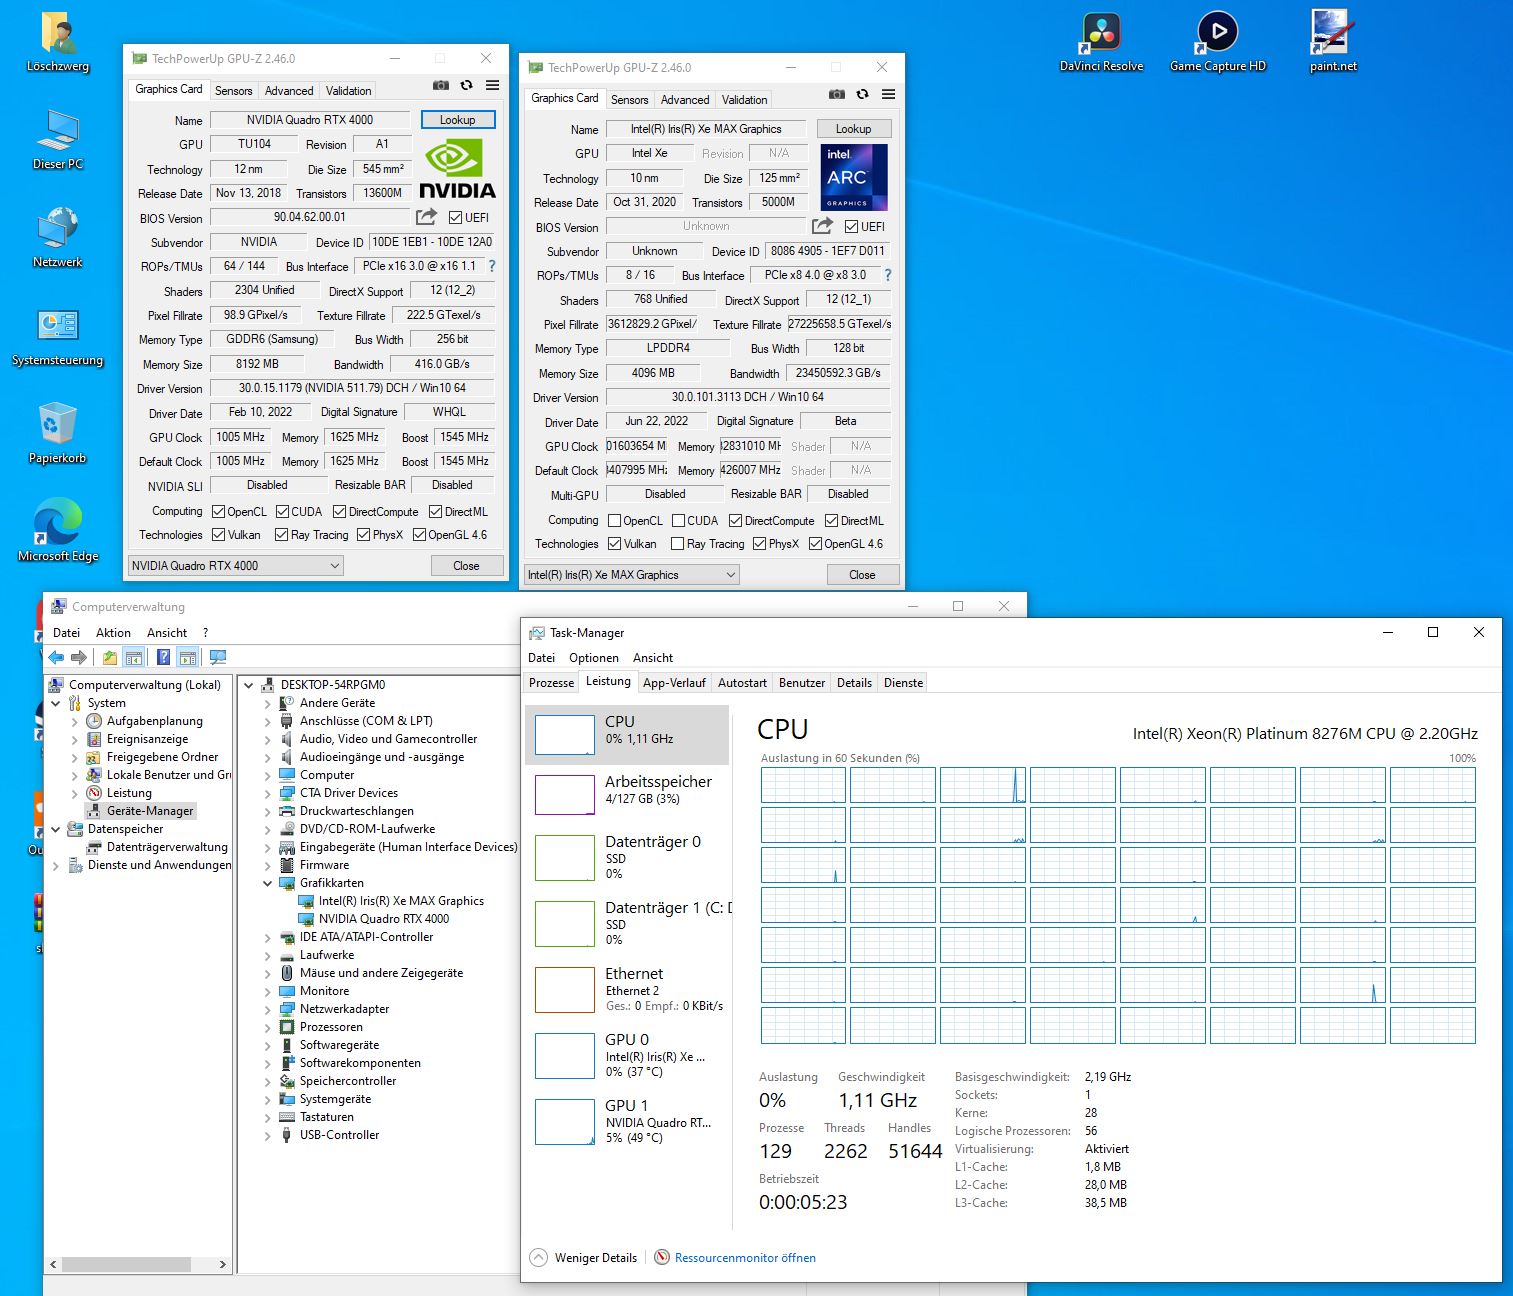1513x1296 pixels.
Task: Toggle OpenCL checkbox in Intel GPU-Z
Action: coord(614,521)
